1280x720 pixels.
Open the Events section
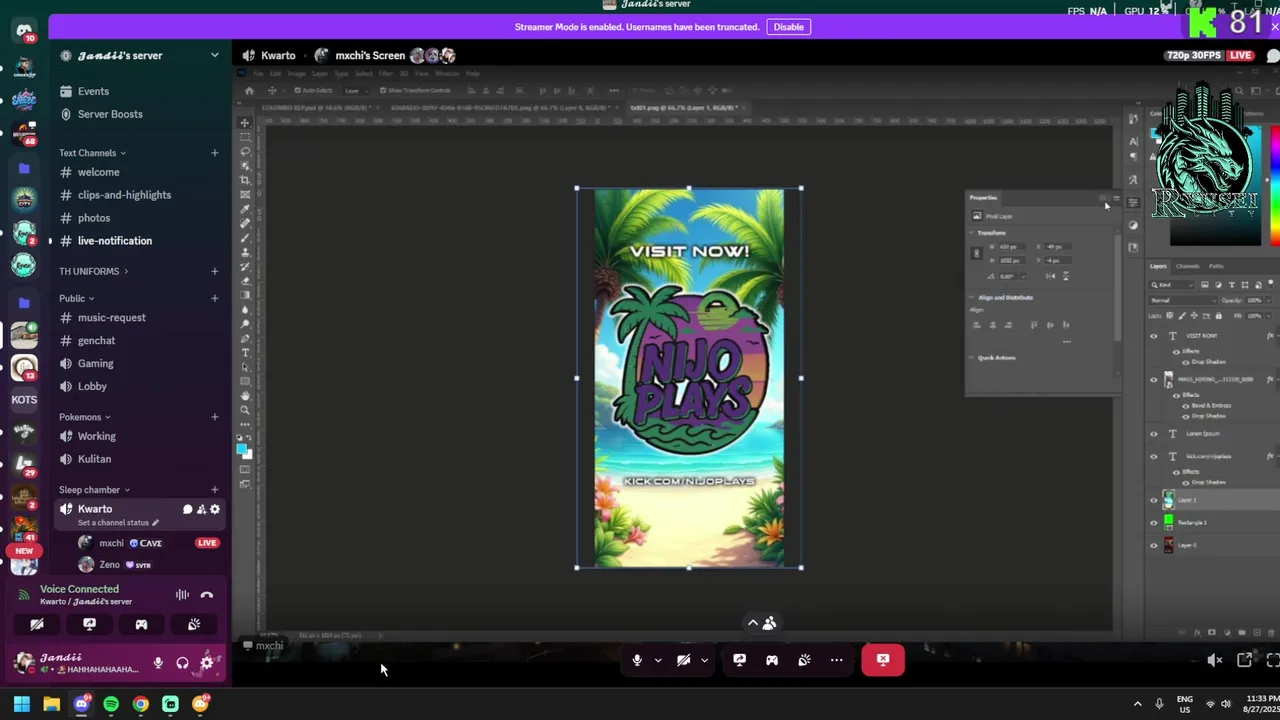(93, 91)
